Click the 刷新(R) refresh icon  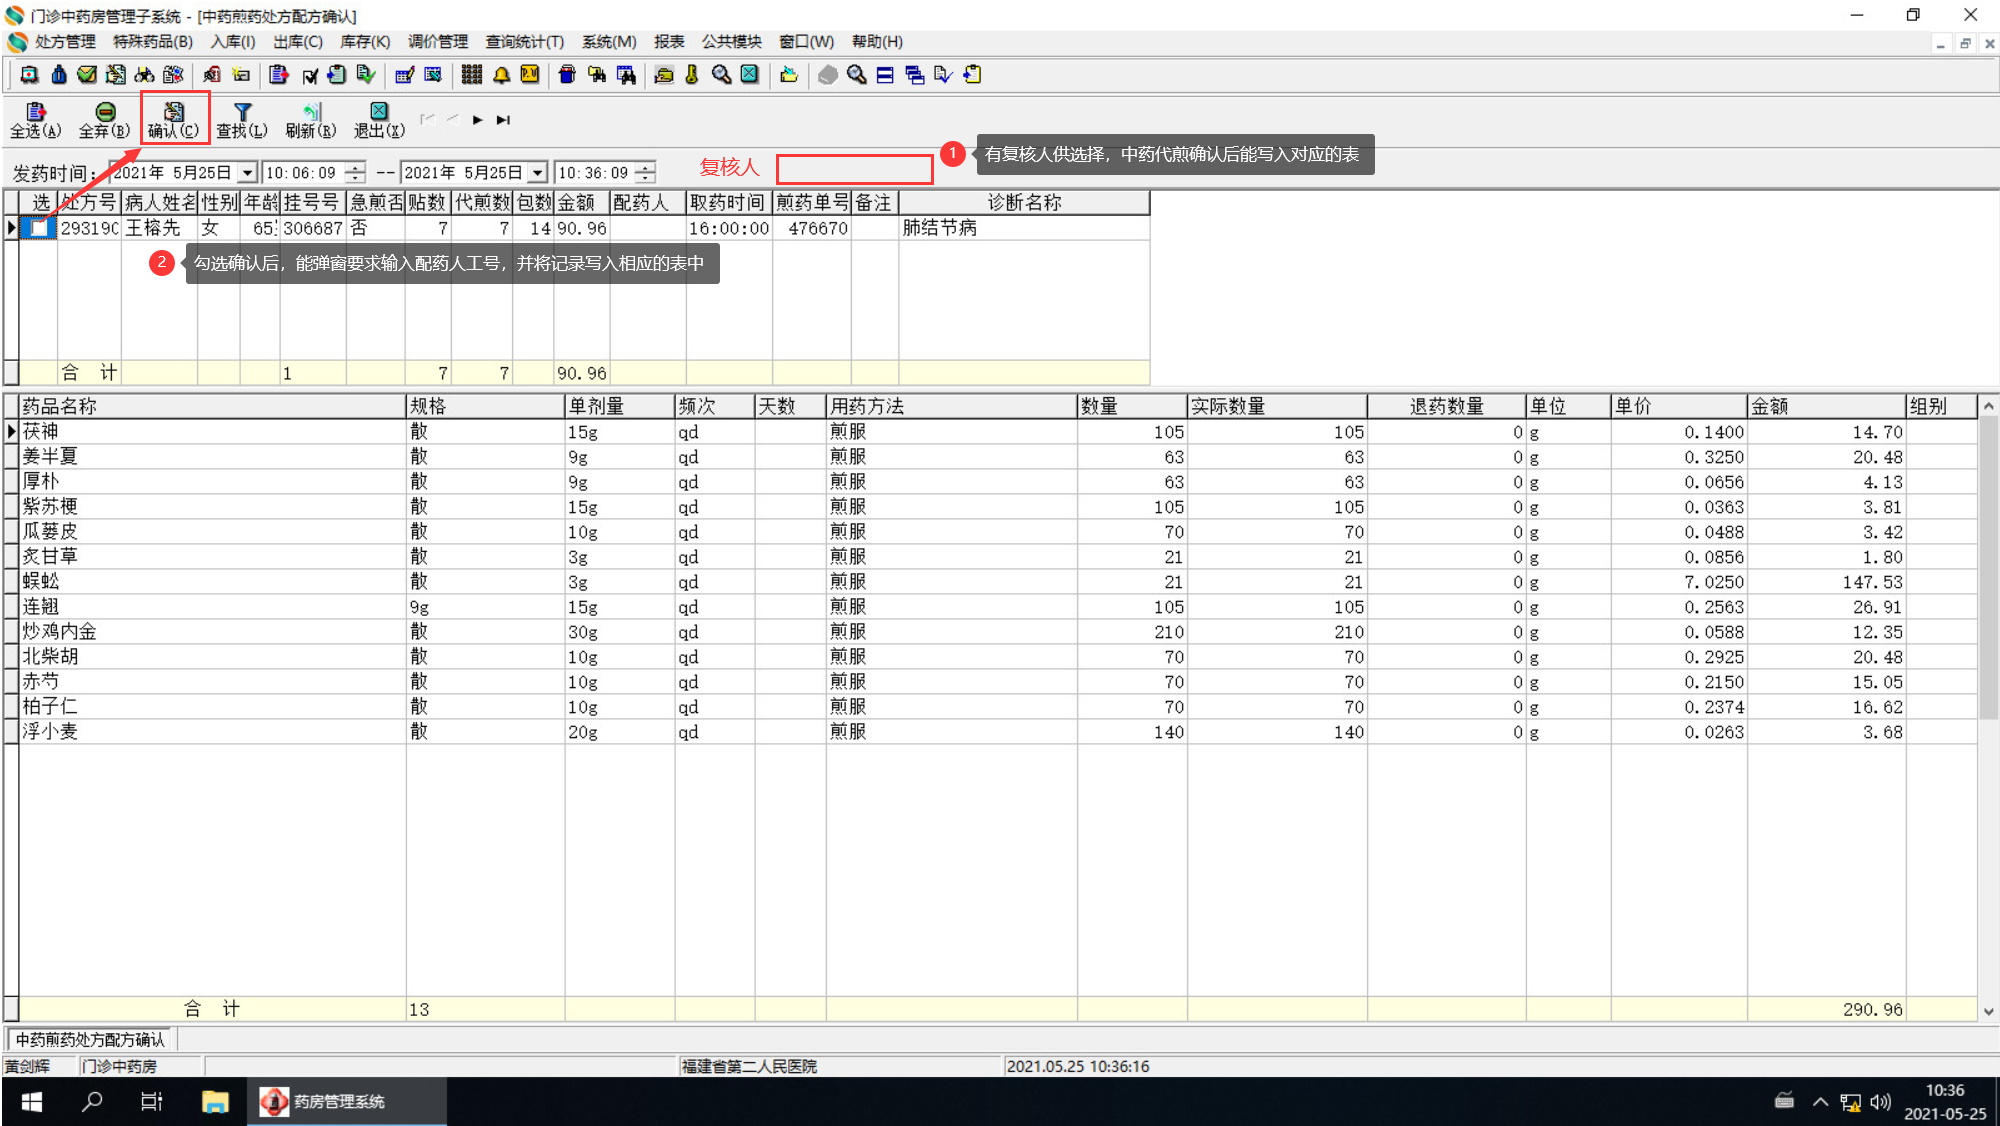311,112
